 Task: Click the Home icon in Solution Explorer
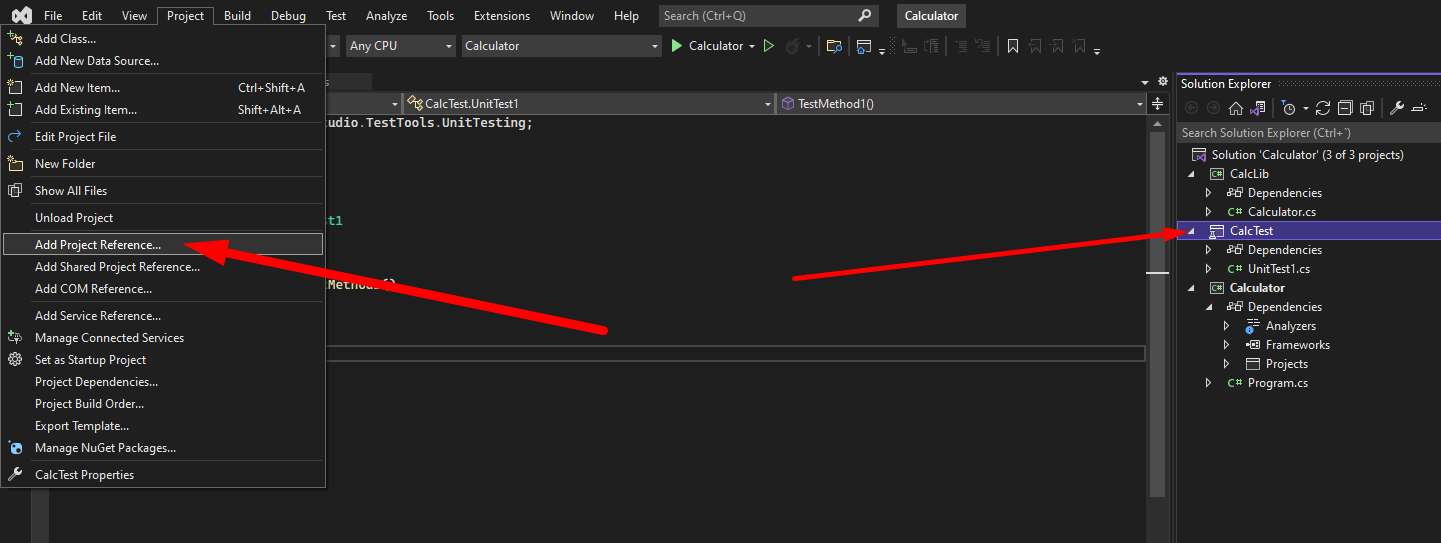pos(1236,108)
